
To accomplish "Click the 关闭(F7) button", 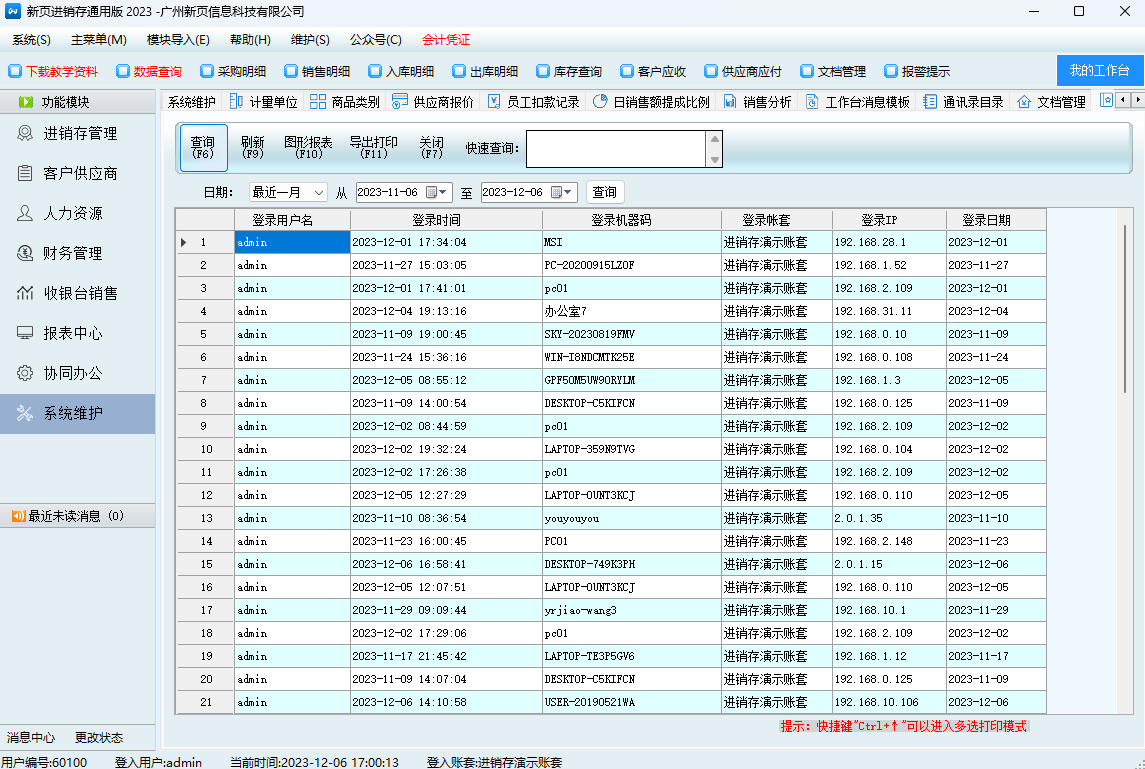I will click(432, 148).
